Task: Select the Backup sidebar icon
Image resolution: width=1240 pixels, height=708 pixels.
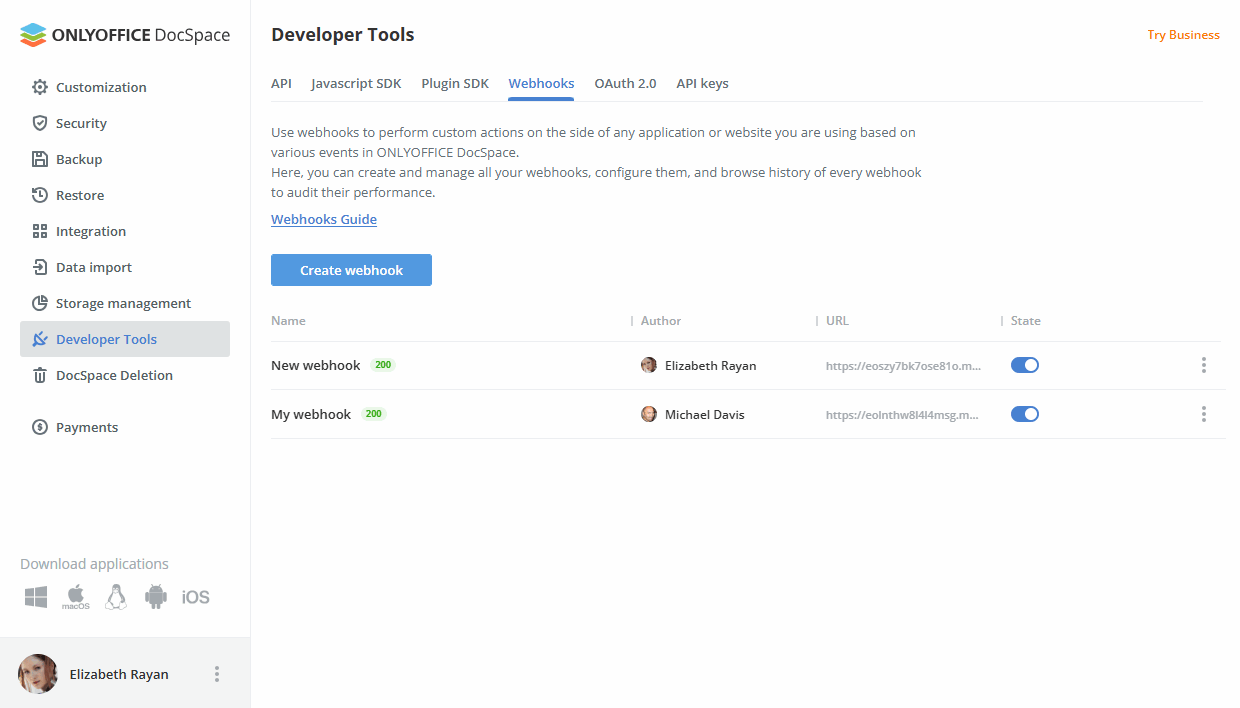Action: tap(40, 159)
